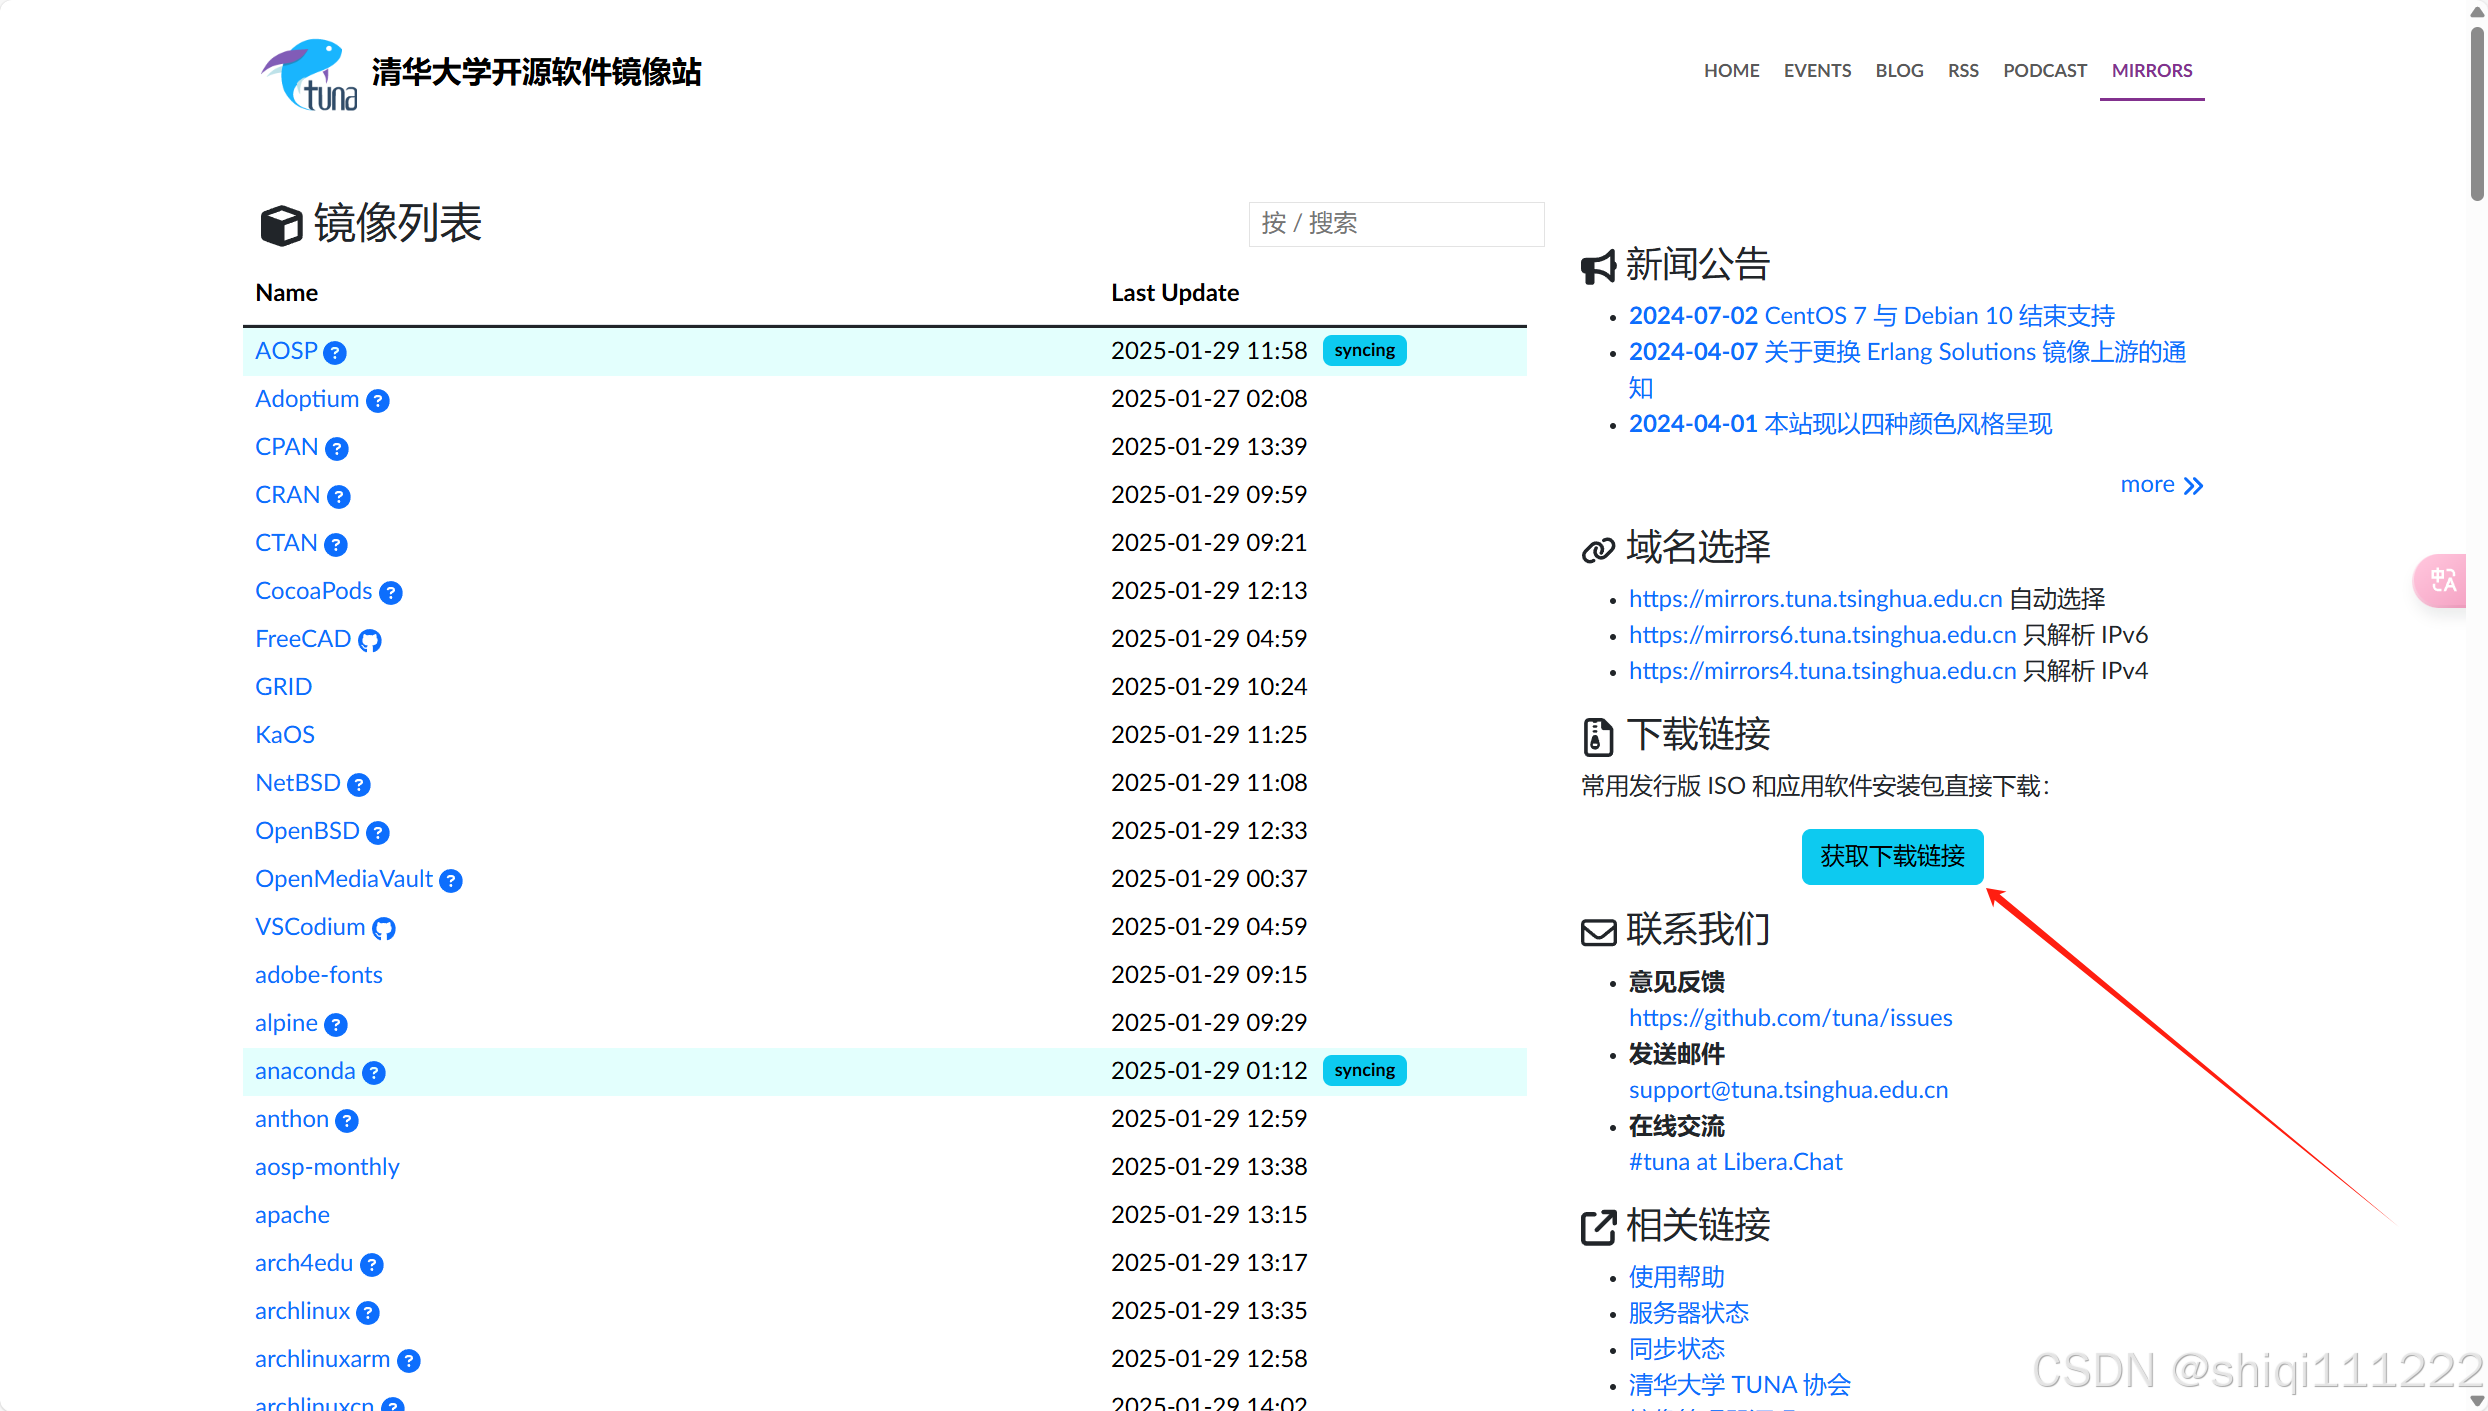Go to the BLOG menu item

click(x=1899, y=71)
